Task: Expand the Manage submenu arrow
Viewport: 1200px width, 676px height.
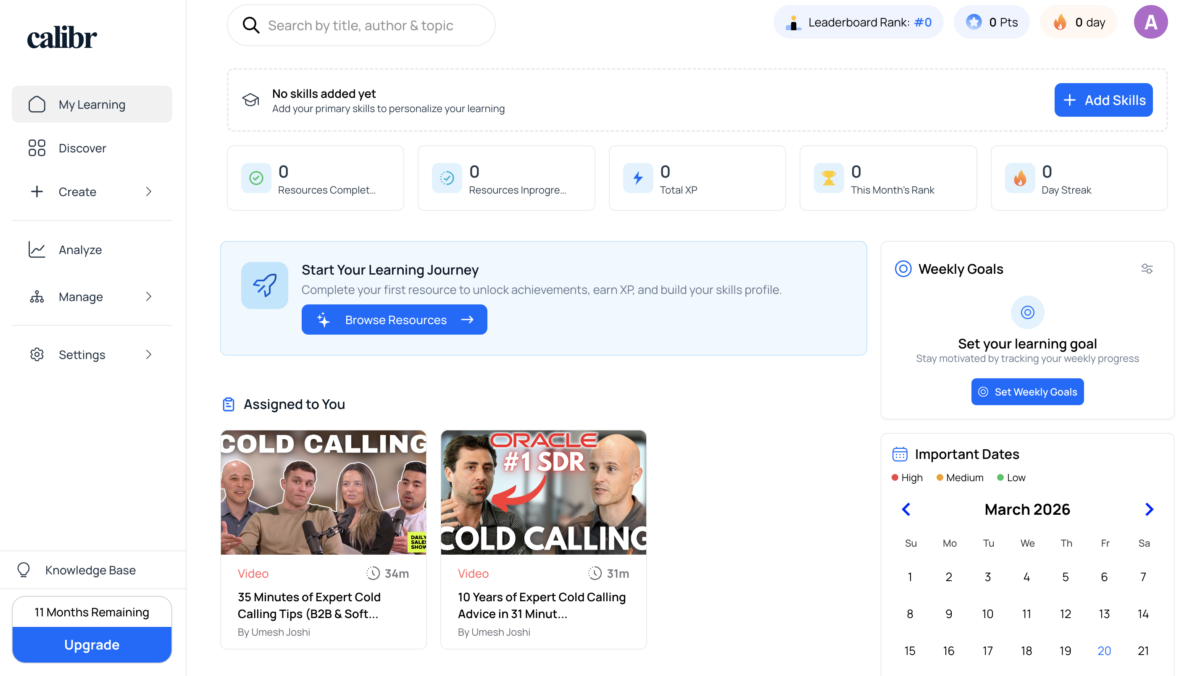Action: tap(149, 297)
